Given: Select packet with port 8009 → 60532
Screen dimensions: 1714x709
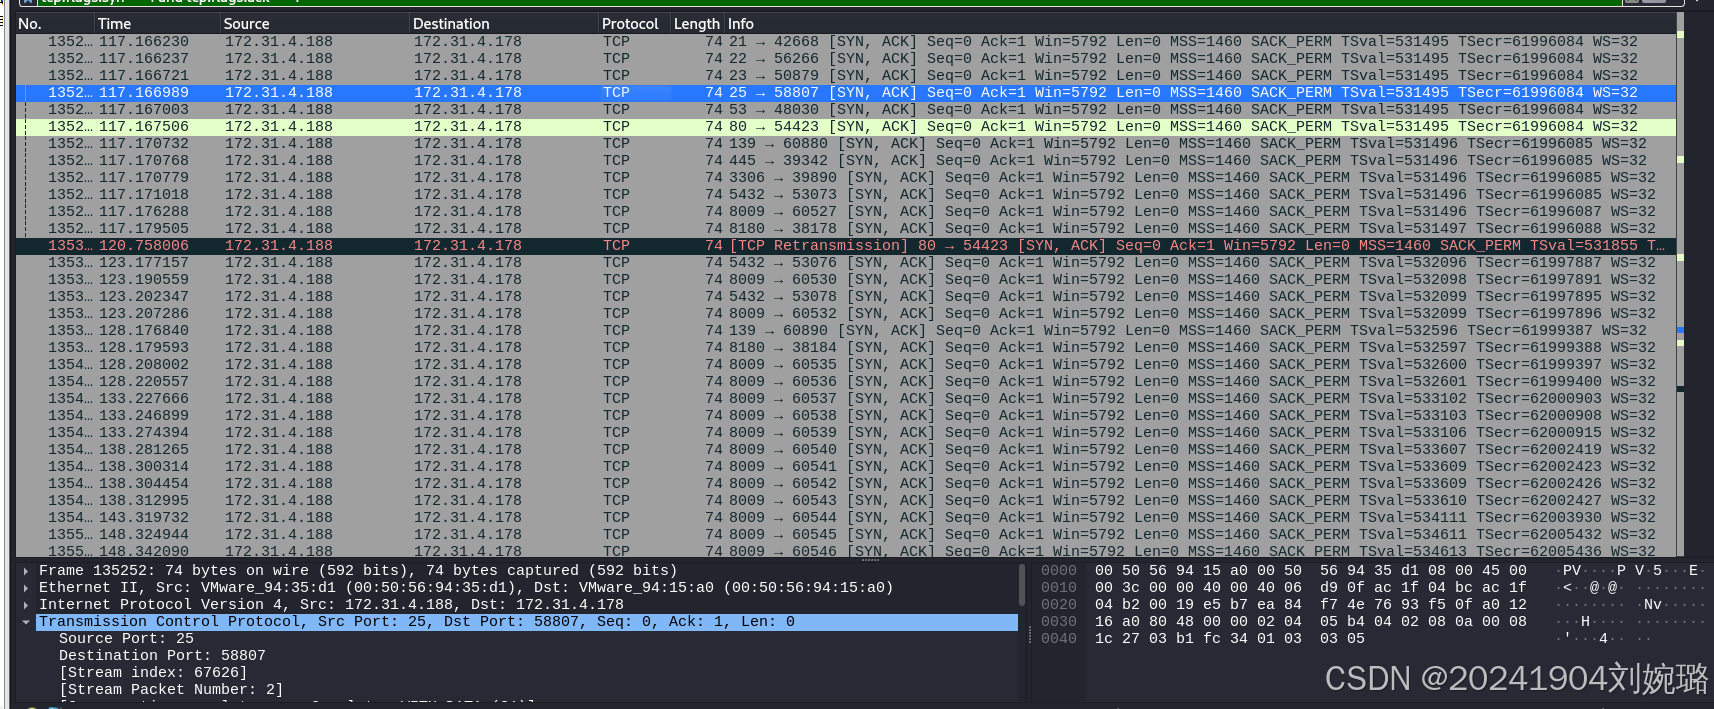Looking at the screenshot, I should coord(846,313).
